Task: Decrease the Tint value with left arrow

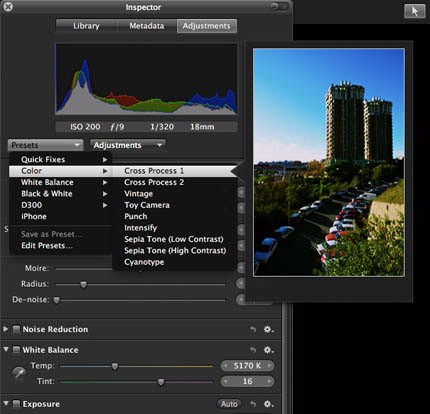Action: point(226,381)
